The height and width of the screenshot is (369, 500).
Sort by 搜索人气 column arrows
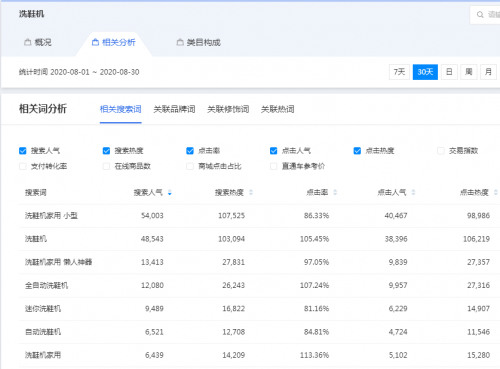coord(170,192)
